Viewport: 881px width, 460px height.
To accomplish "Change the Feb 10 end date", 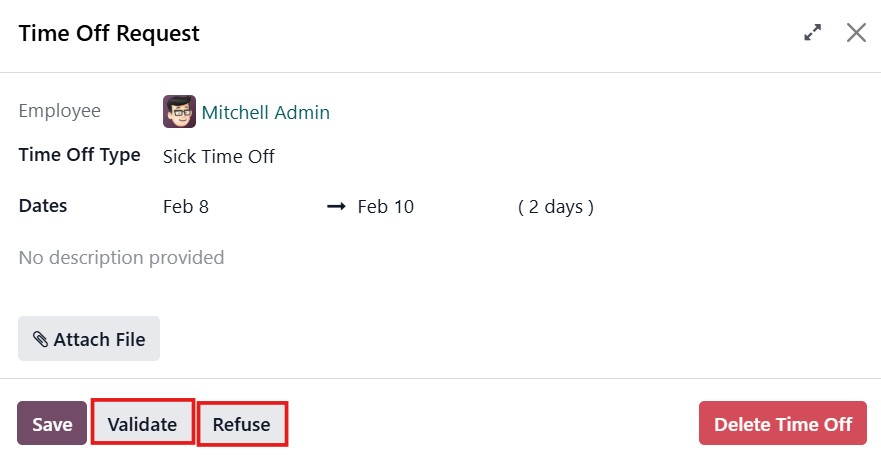I will pos(385,207).
